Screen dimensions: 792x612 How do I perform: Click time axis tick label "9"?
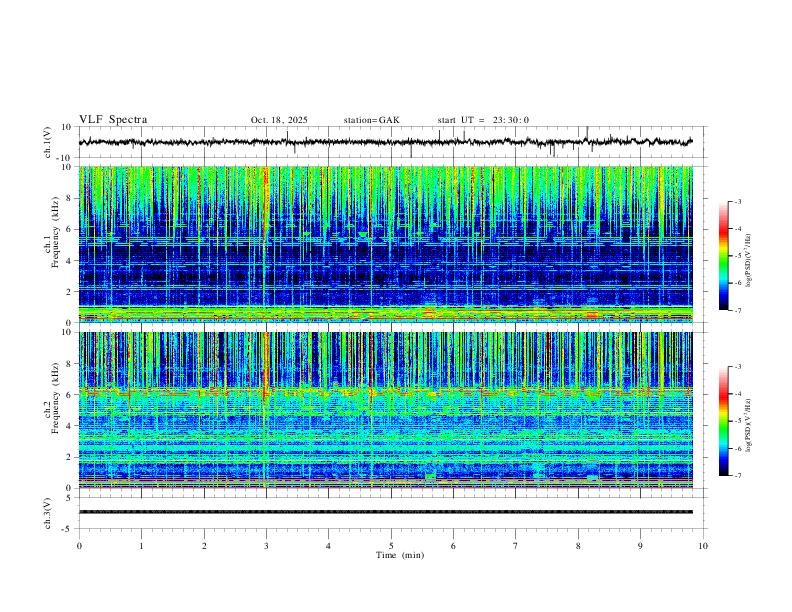[x=640, y=546]
